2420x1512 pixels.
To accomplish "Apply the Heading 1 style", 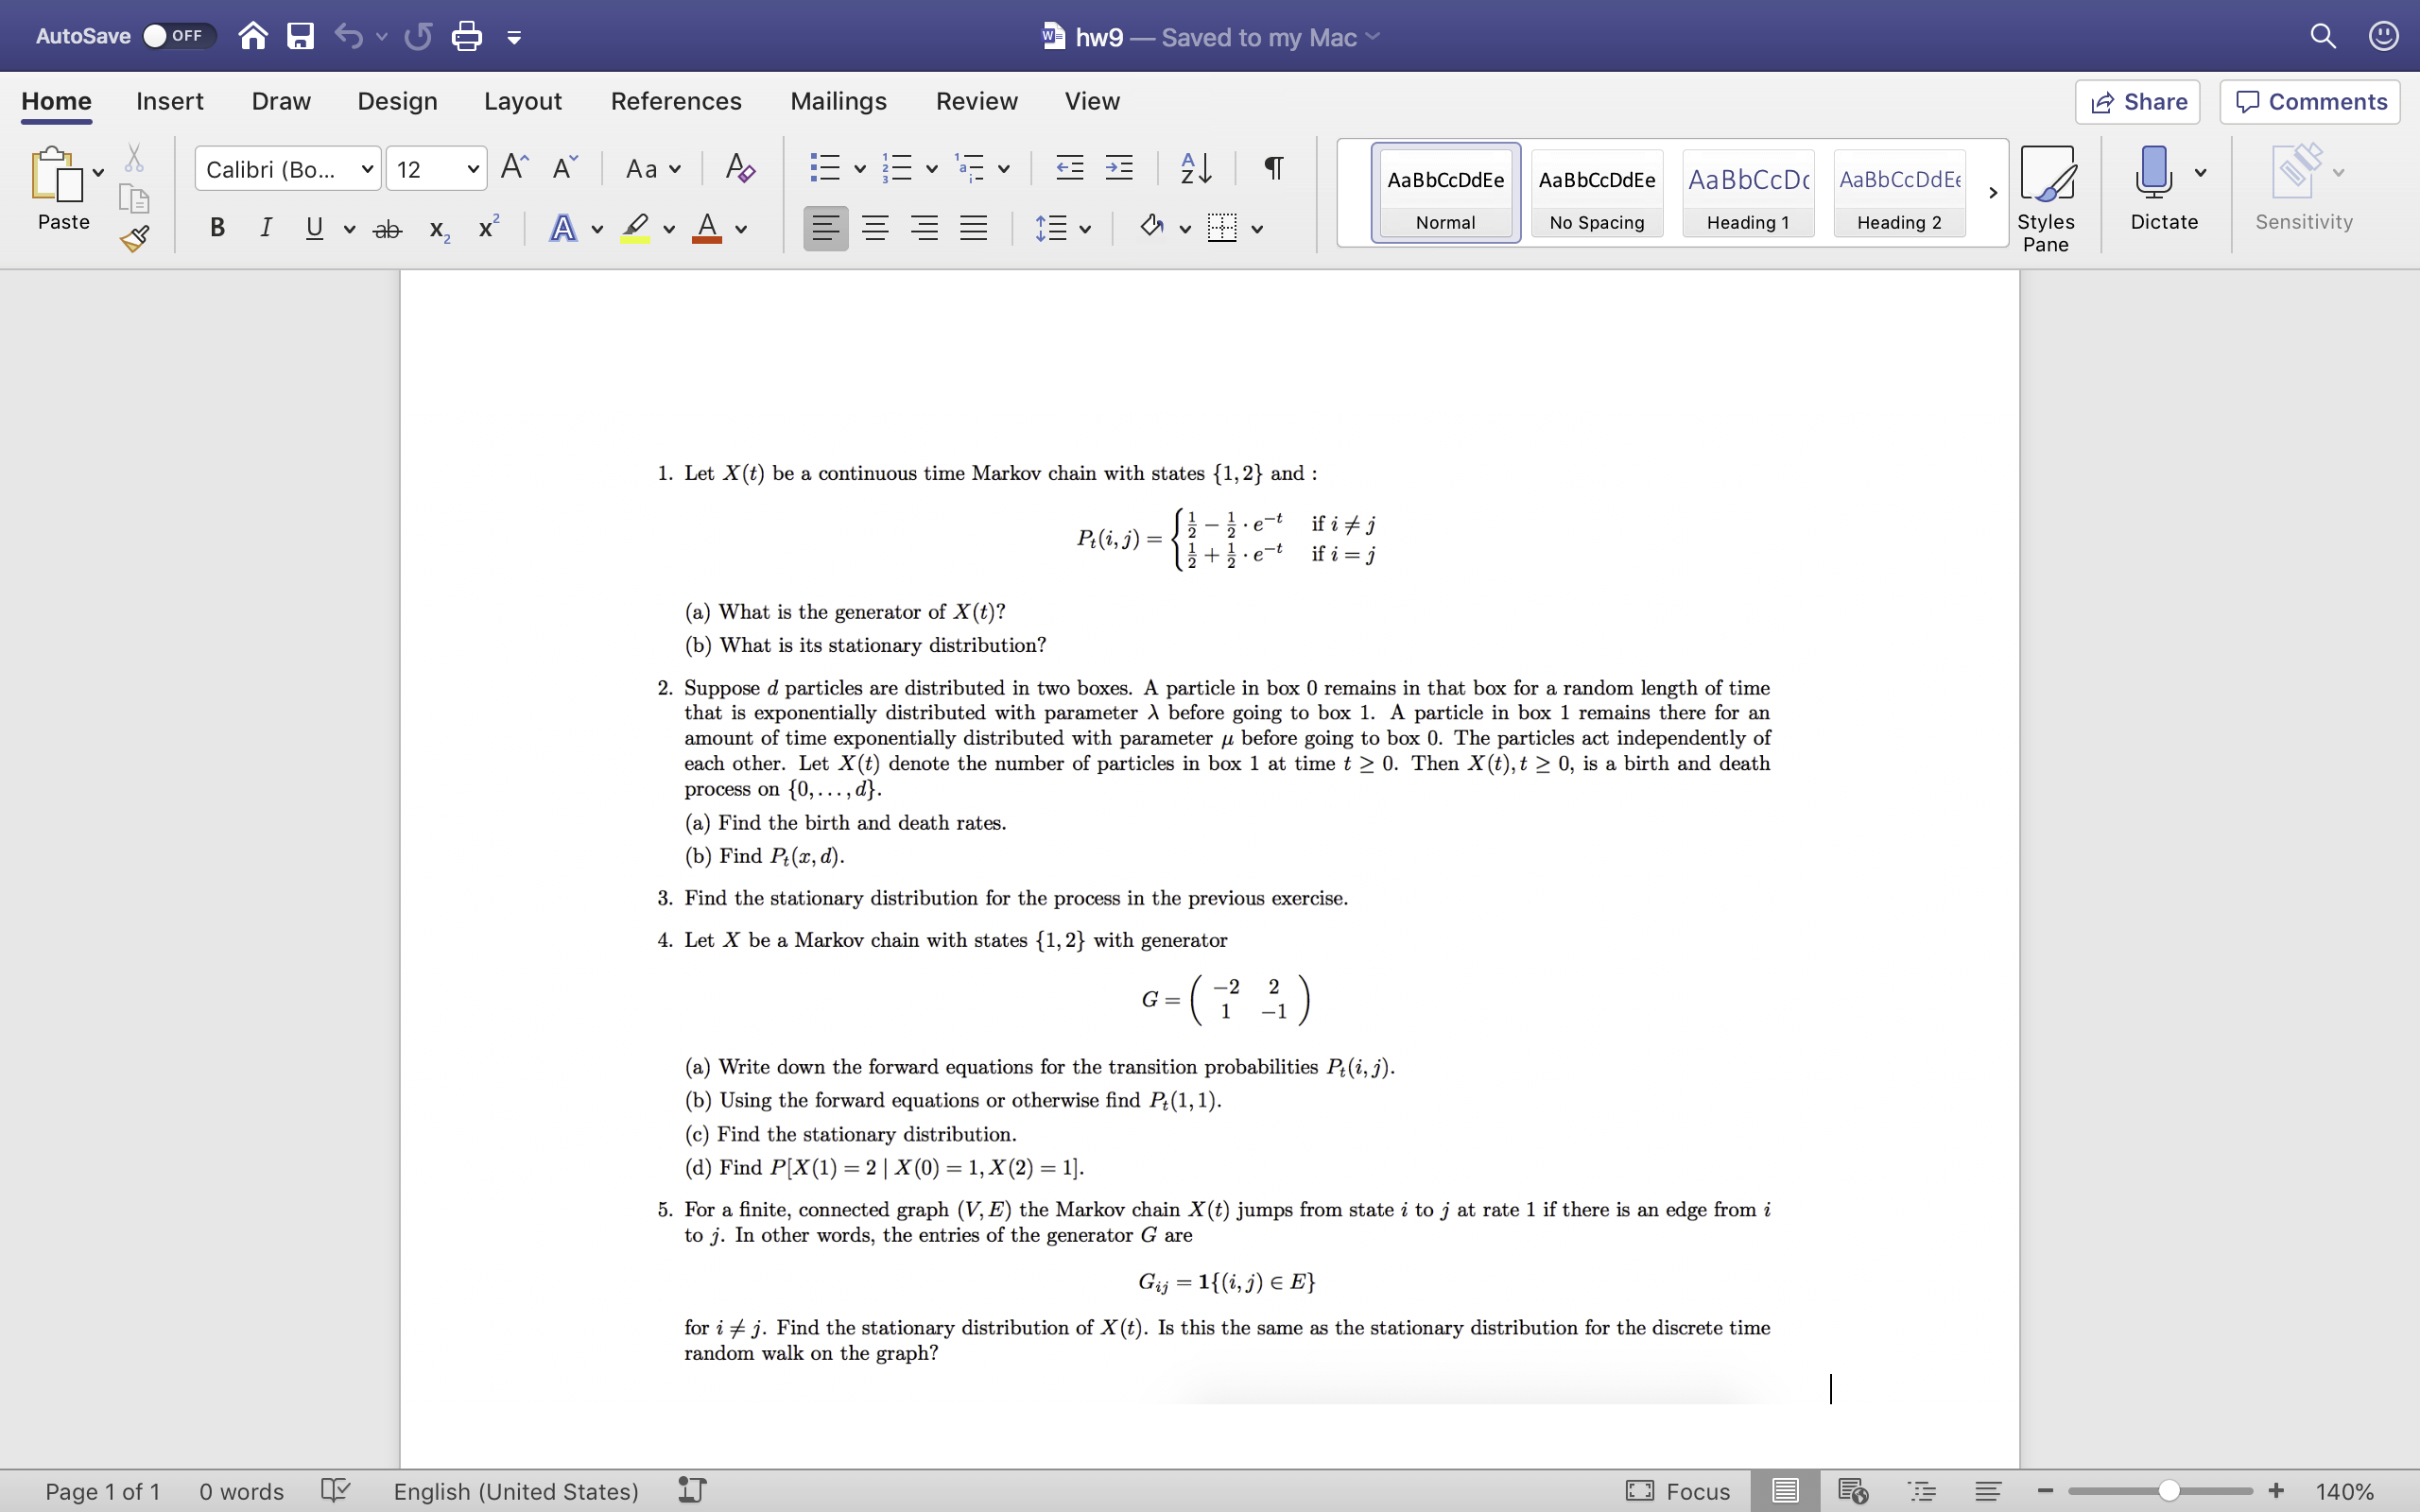I will click(x=1748, y=193).
